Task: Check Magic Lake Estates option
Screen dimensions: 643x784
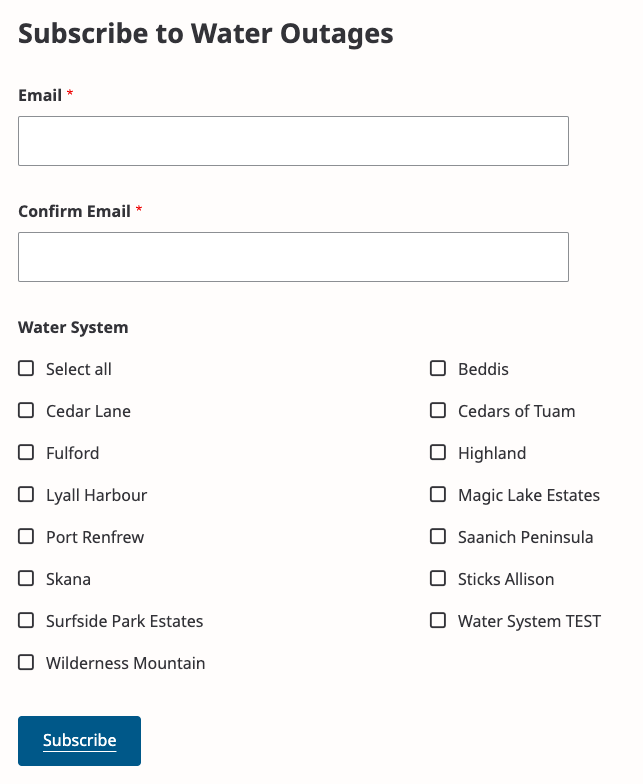Action: pyautogui.click(x=438, y=495)
